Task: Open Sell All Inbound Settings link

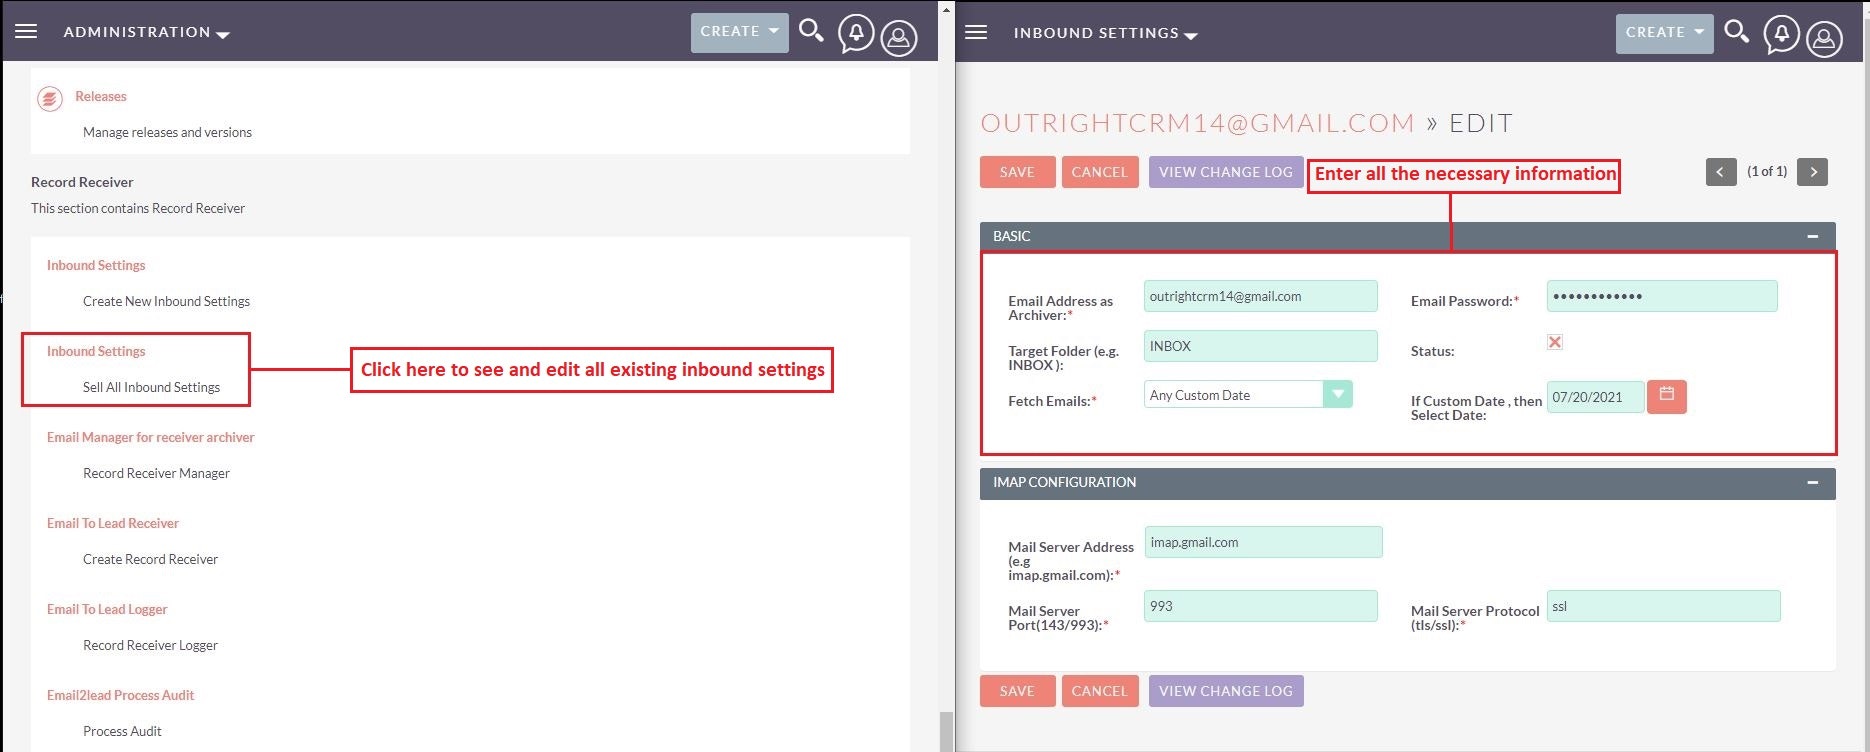Action: [151, 387]
